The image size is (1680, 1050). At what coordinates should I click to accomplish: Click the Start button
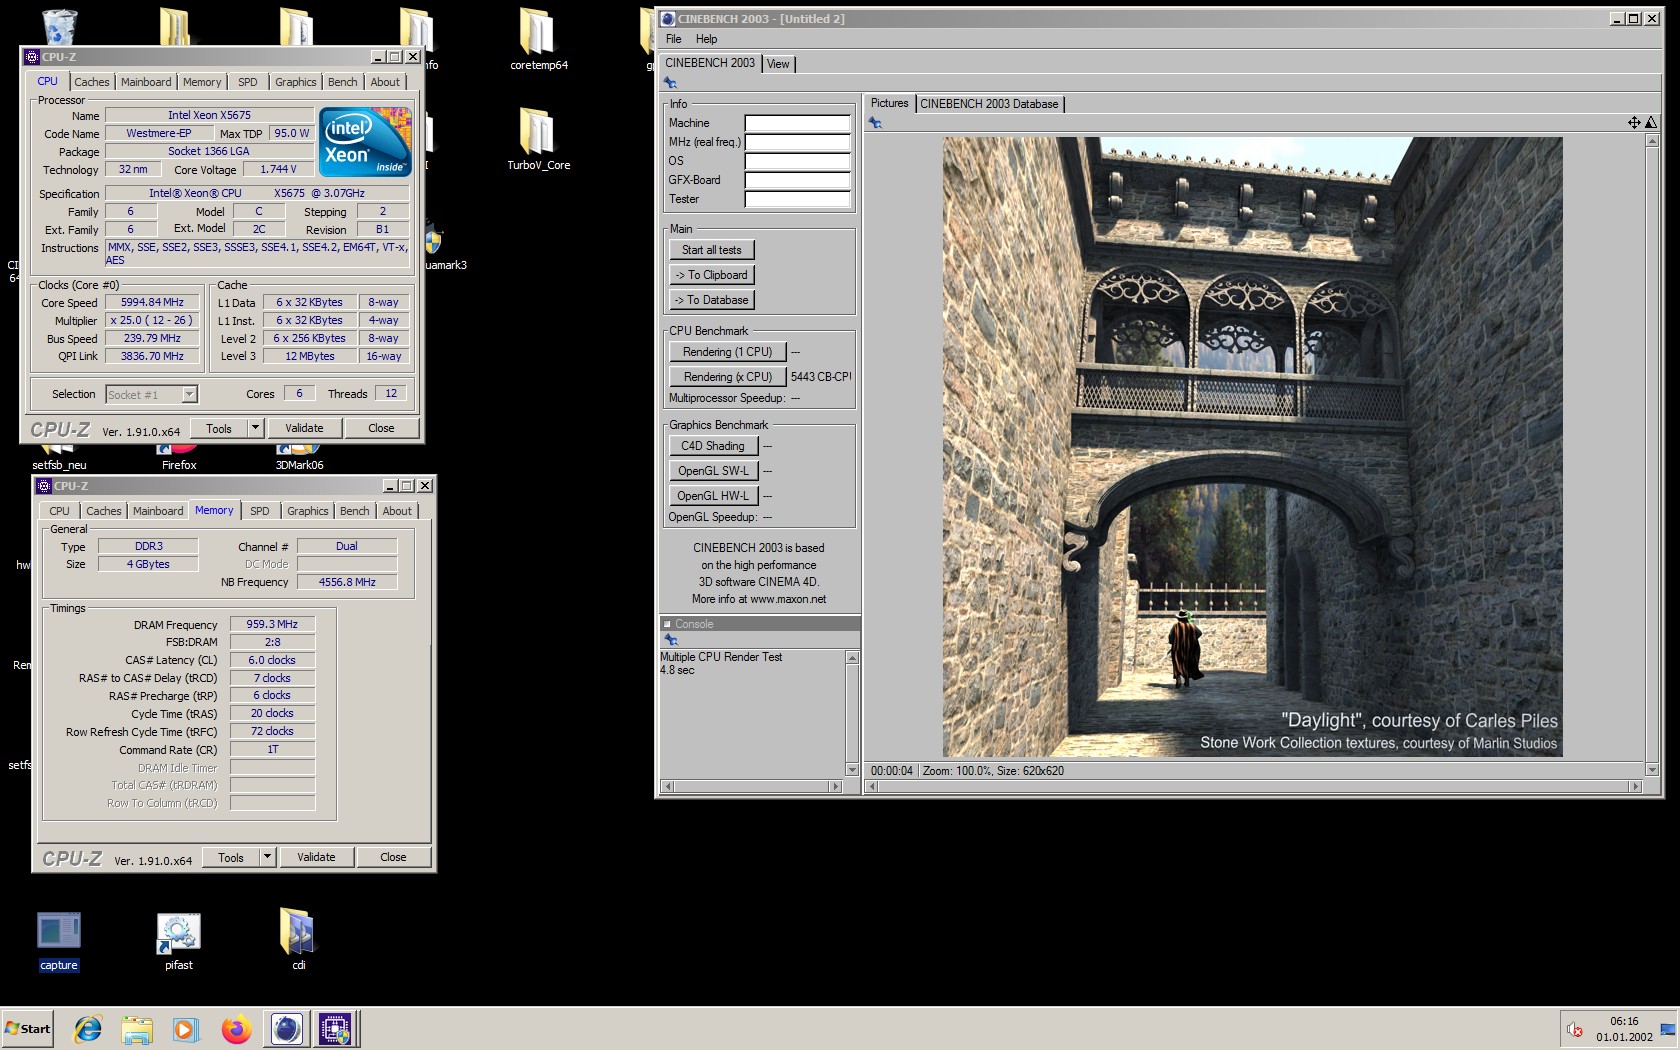(x=28, y=1029)
